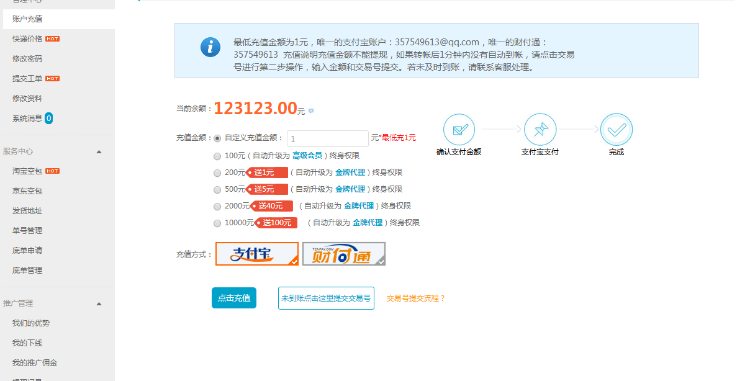Open 底单管理 in the sidebar
The height and width of the screenshot is (381, 750).
tap(27, 271)
